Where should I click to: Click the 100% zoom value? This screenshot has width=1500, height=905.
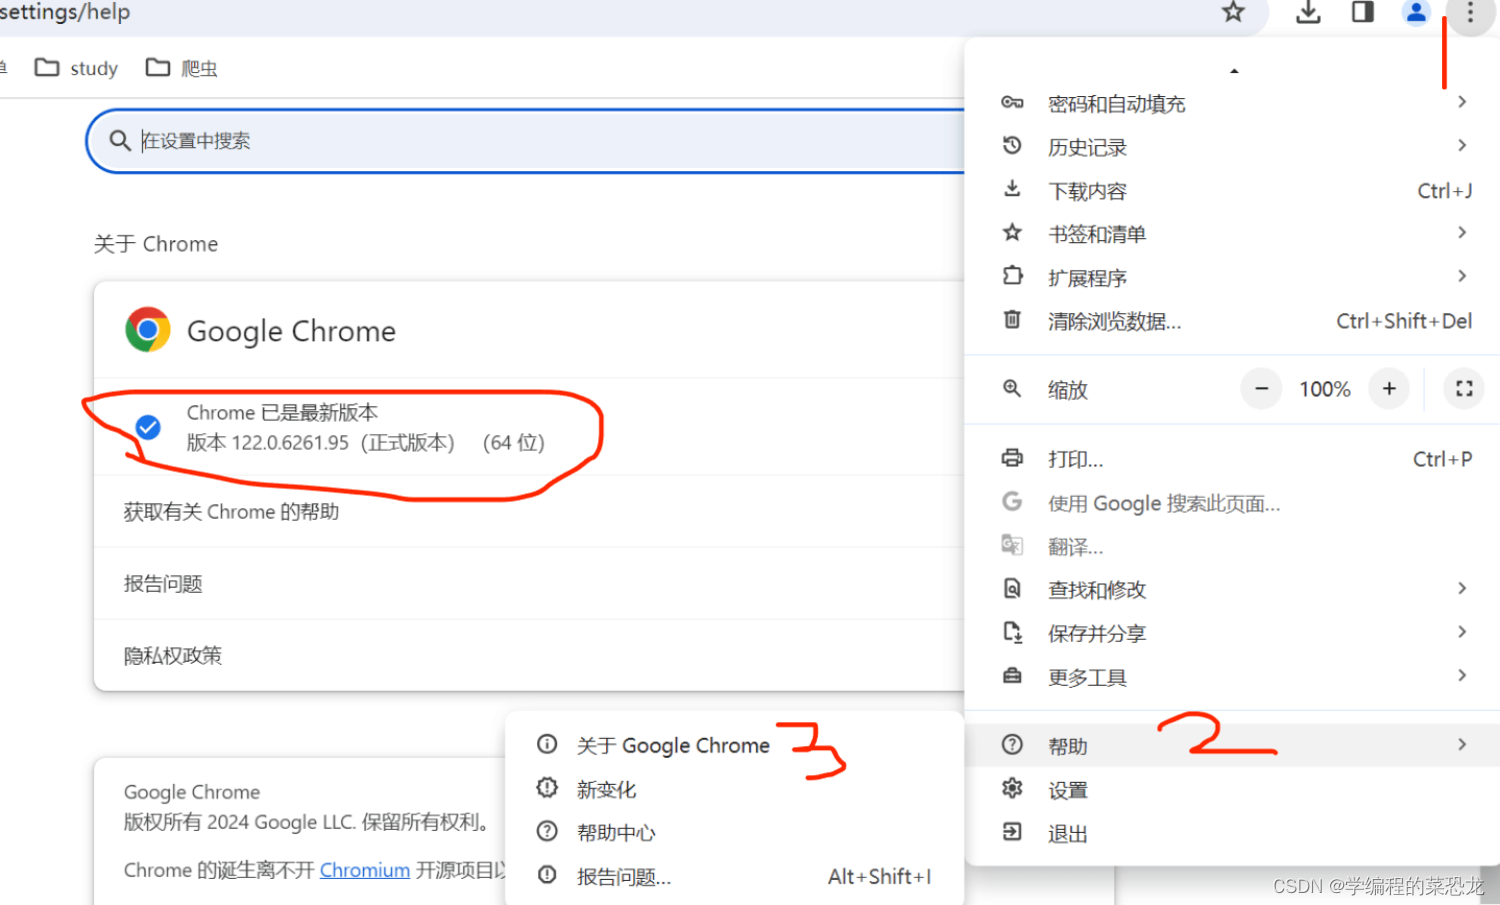(1325, 389)
